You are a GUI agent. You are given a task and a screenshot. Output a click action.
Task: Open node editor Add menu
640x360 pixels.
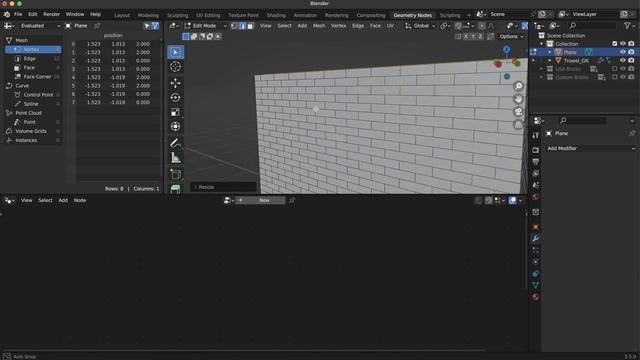coord(63,200)
